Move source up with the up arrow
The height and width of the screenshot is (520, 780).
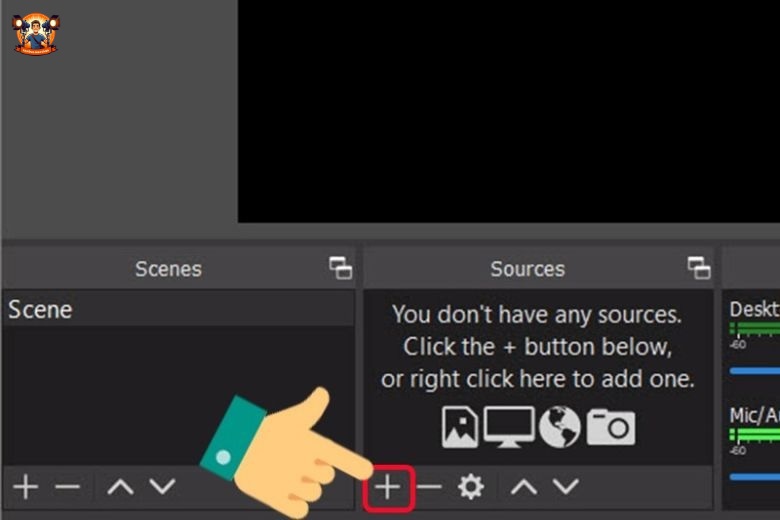coord(524,486)
